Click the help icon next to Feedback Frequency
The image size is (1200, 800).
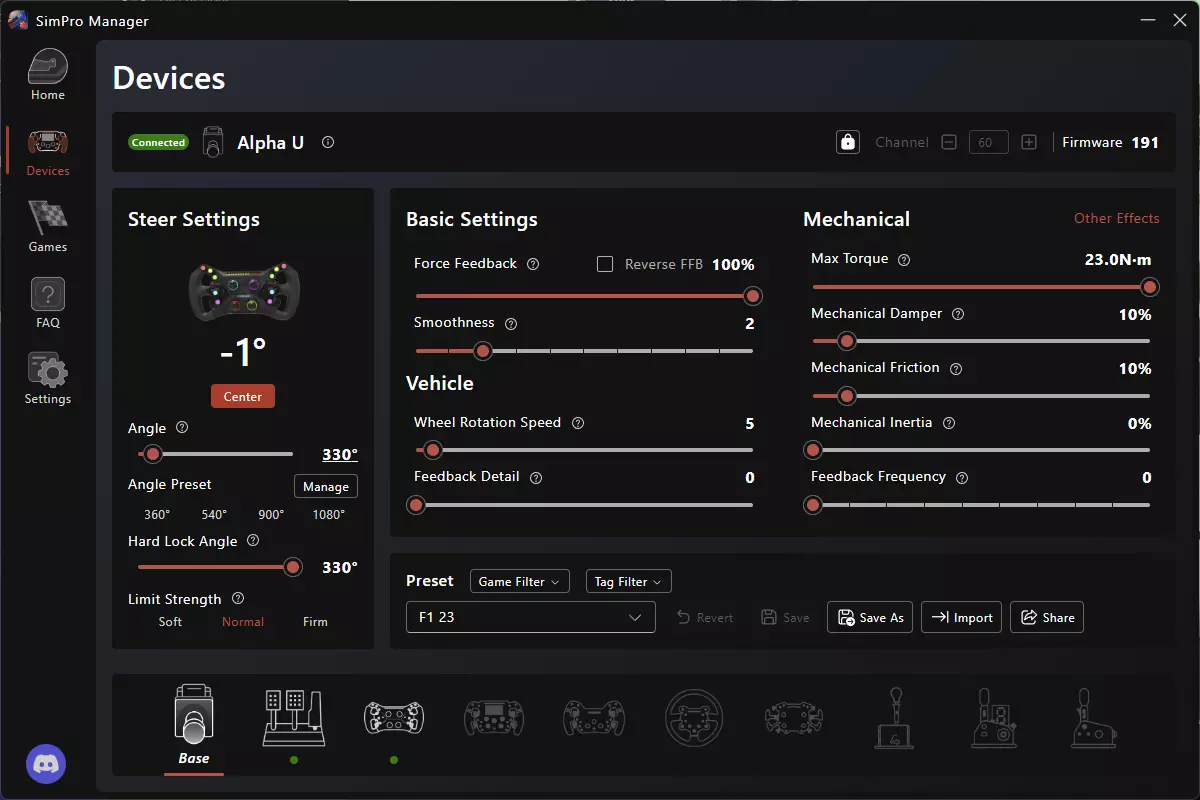tap(962, 478)
